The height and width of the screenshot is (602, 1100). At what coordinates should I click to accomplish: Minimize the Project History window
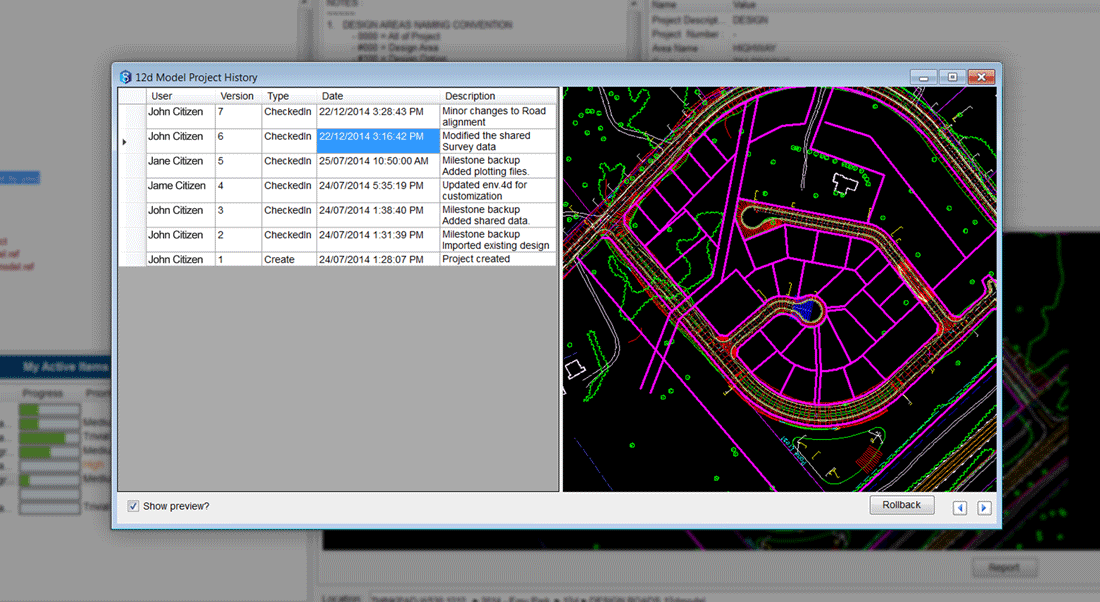point(923,77)
